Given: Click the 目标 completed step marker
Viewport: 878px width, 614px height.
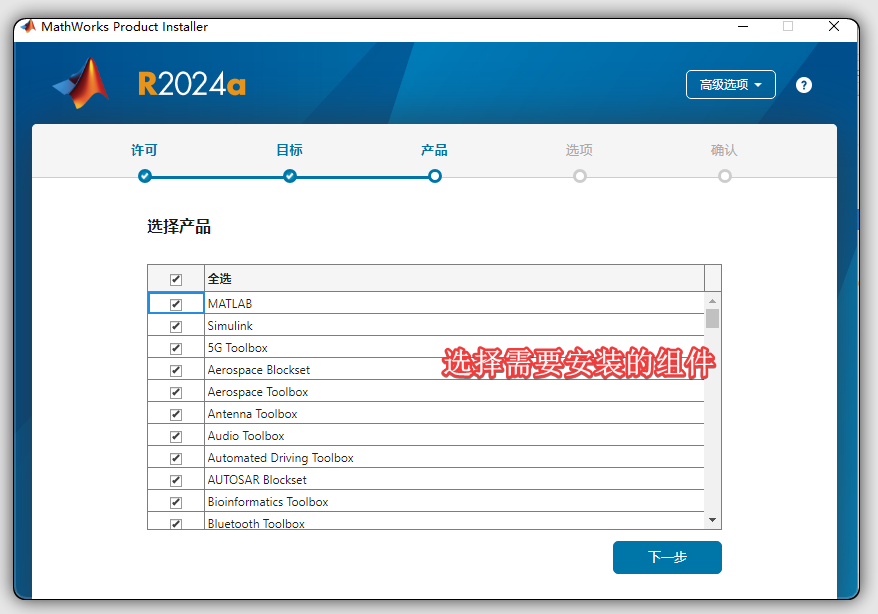Looking at the screenshot, I should pos(289,176).
